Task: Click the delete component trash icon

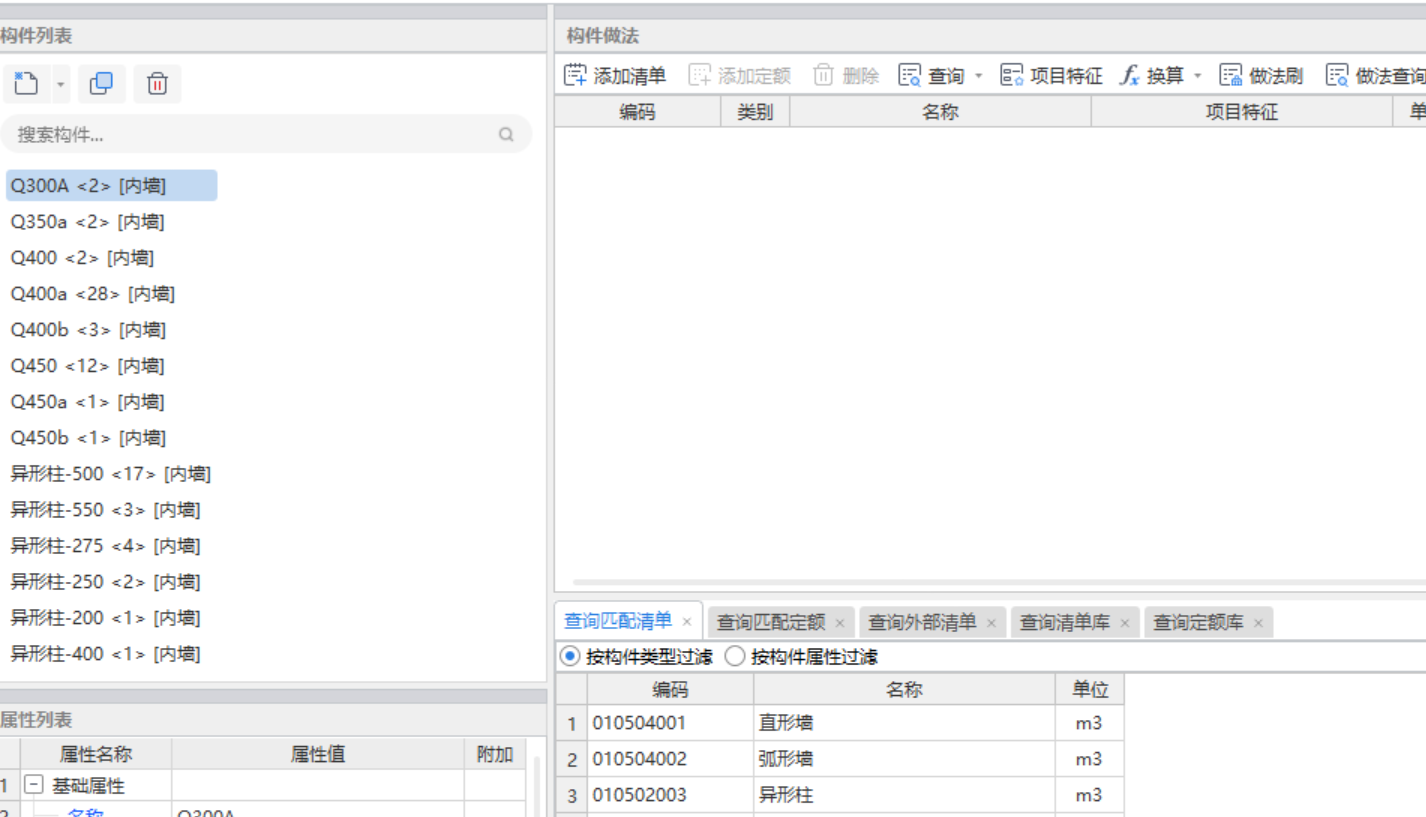Action: tap(157, 84)
